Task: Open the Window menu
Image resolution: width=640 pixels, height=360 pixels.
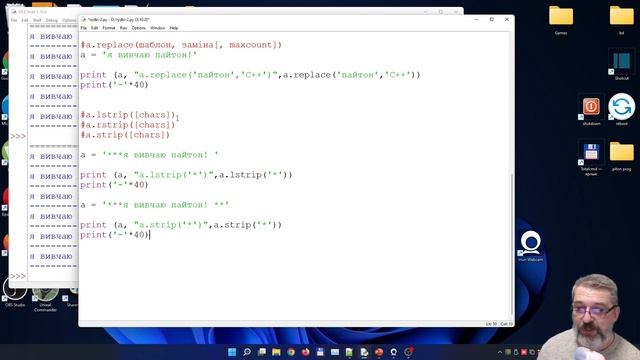Action: (x=158, y=28)
